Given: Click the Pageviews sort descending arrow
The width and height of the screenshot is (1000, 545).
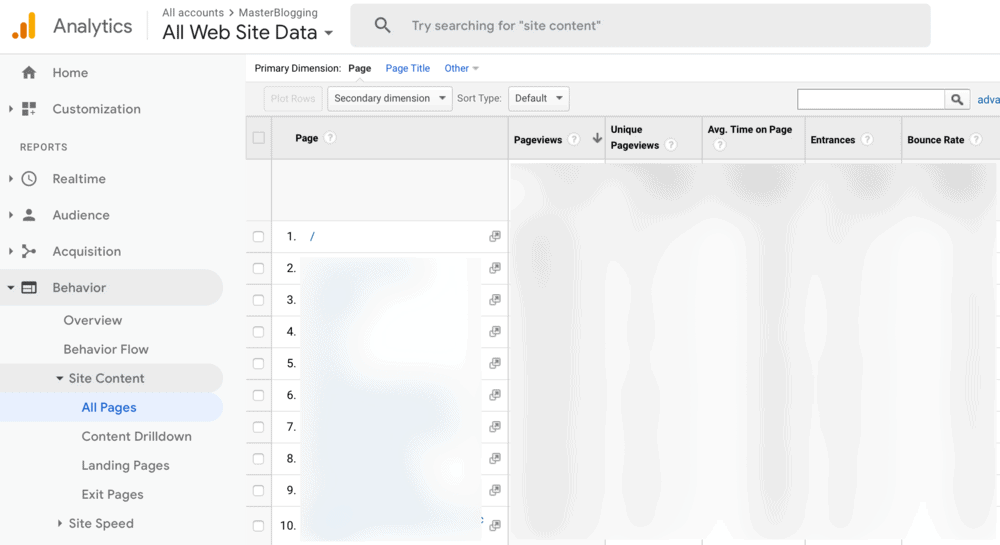Looking at the screenshot, I should click(597, 138).
